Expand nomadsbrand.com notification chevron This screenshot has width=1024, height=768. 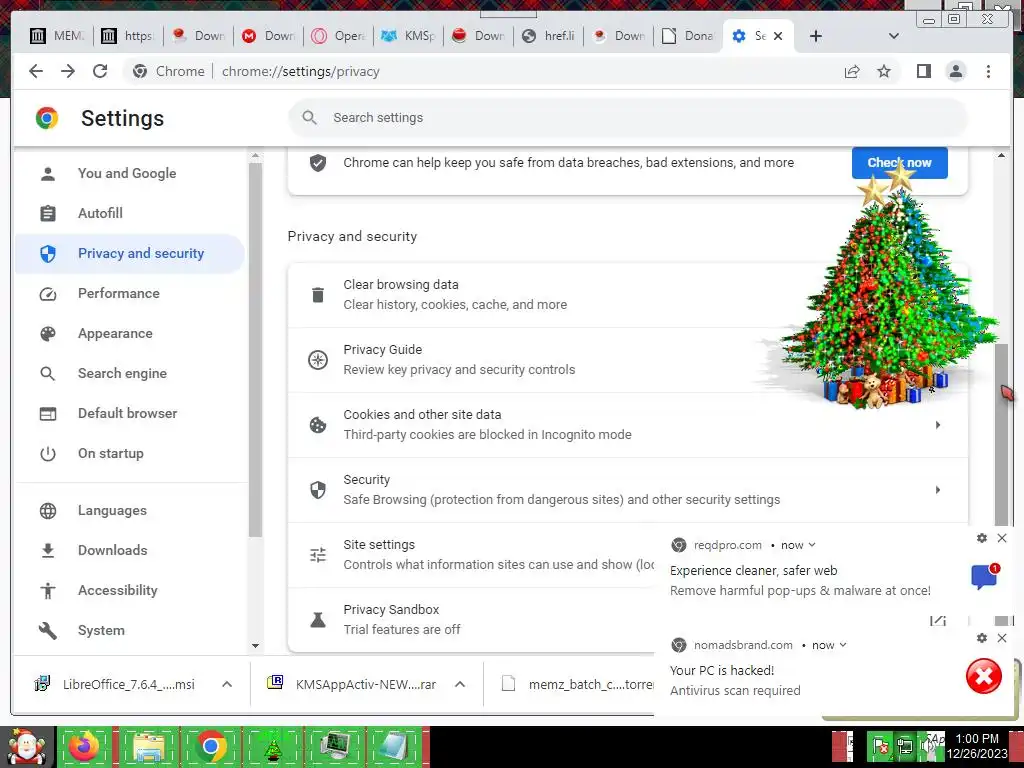[x=842, y=645]
